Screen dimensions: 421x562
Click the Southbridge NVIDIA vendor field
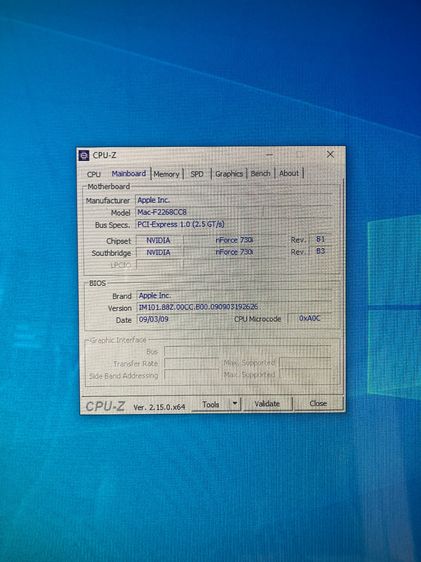tap(159, 252)
